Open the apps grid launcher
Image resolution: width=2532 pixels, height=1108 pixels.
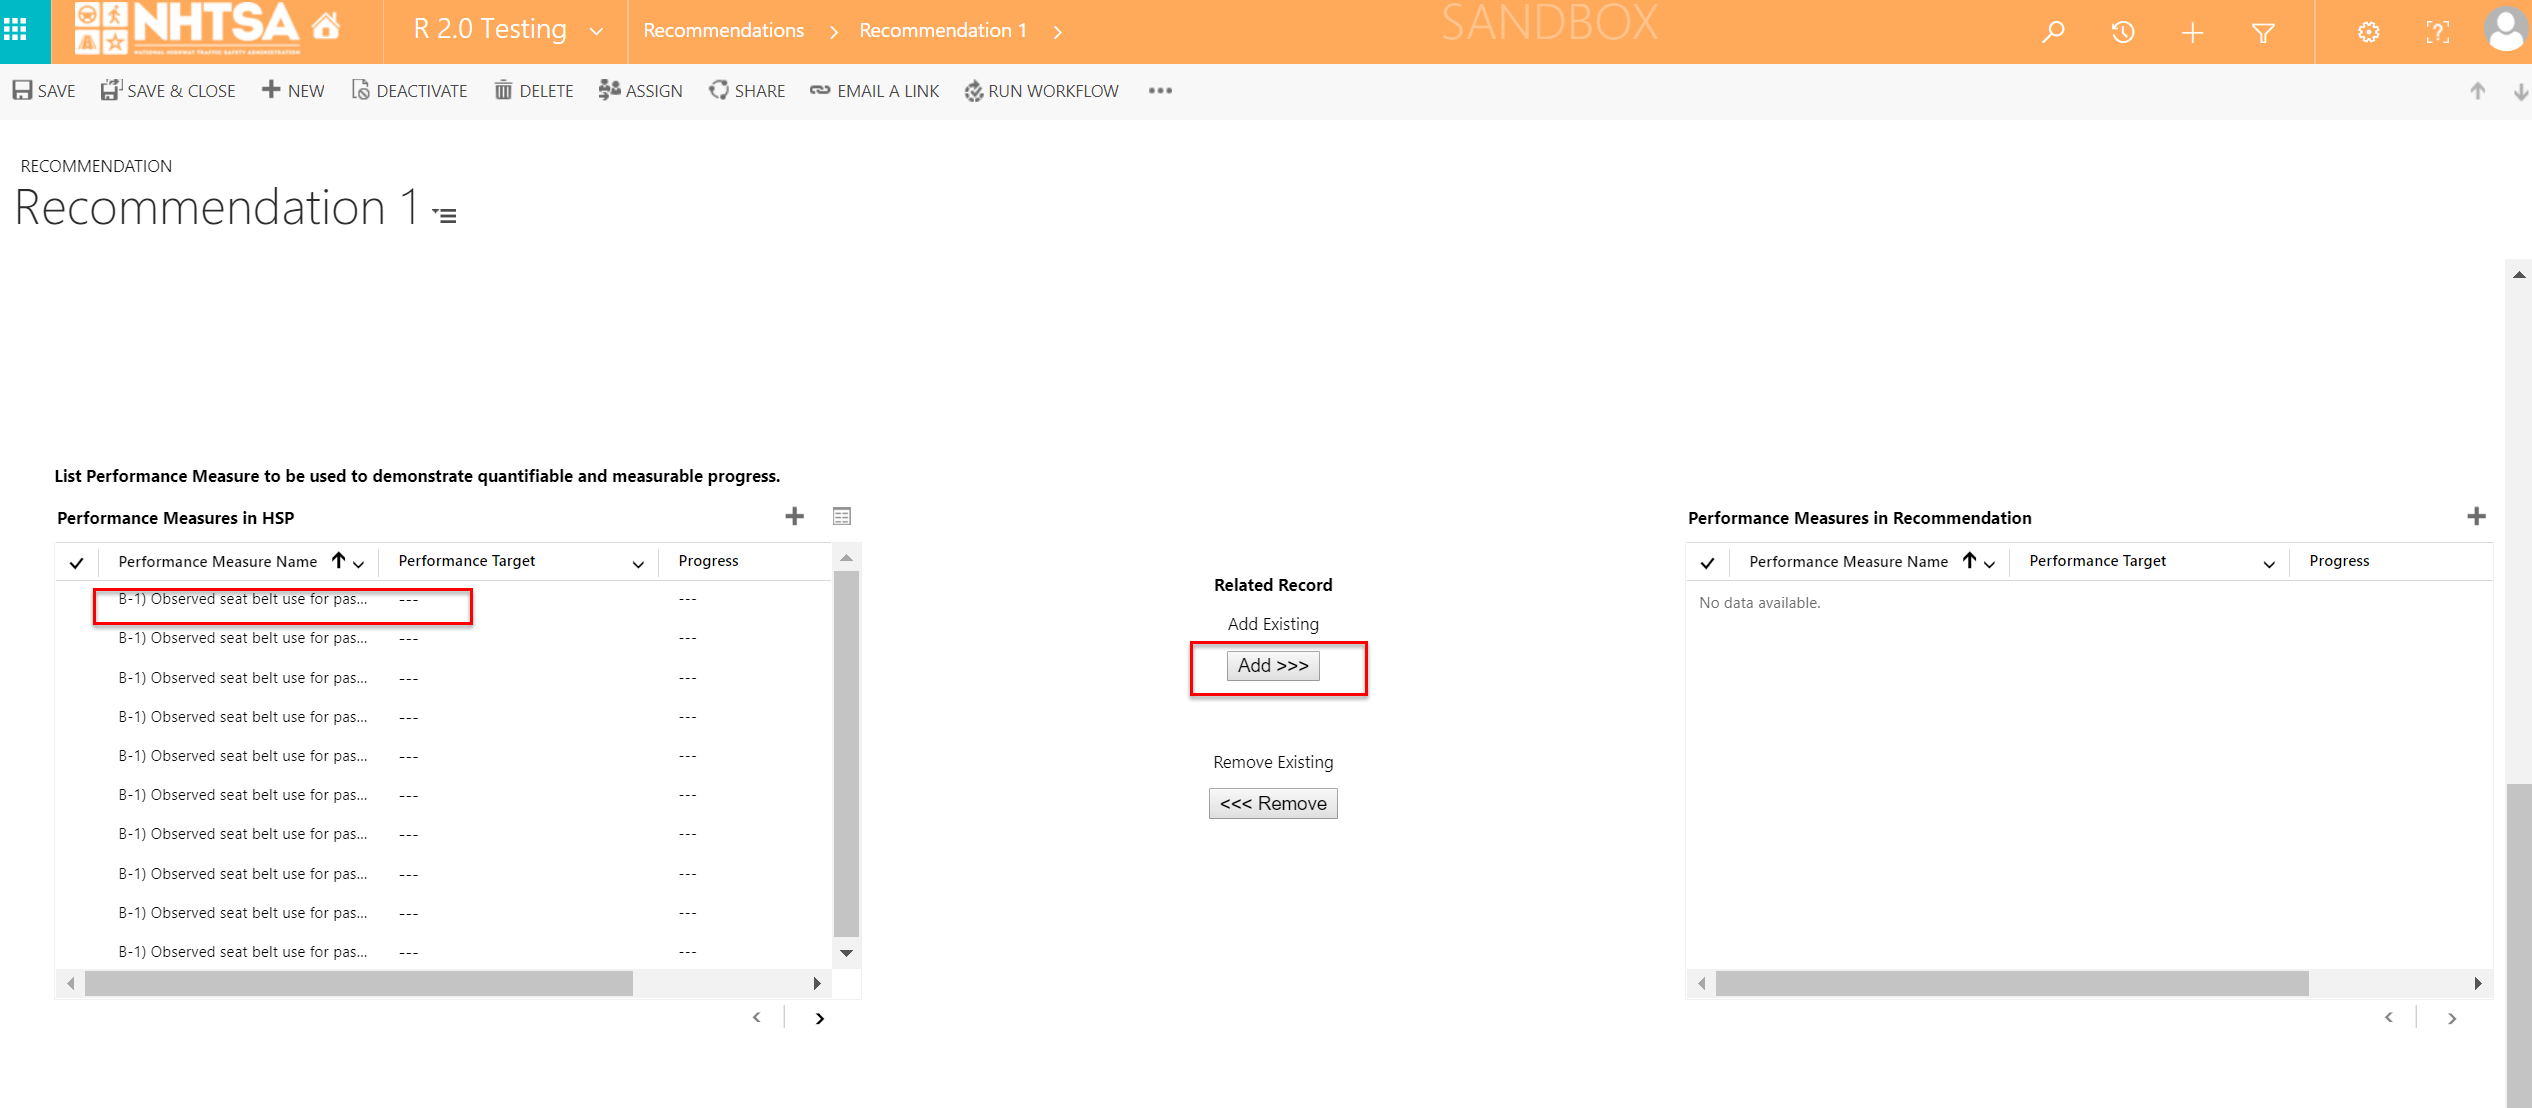click(16, 31)
